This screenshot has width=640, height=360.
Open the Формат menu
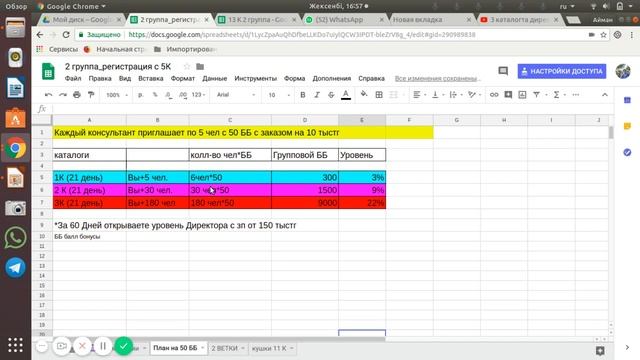pos(182,78)
